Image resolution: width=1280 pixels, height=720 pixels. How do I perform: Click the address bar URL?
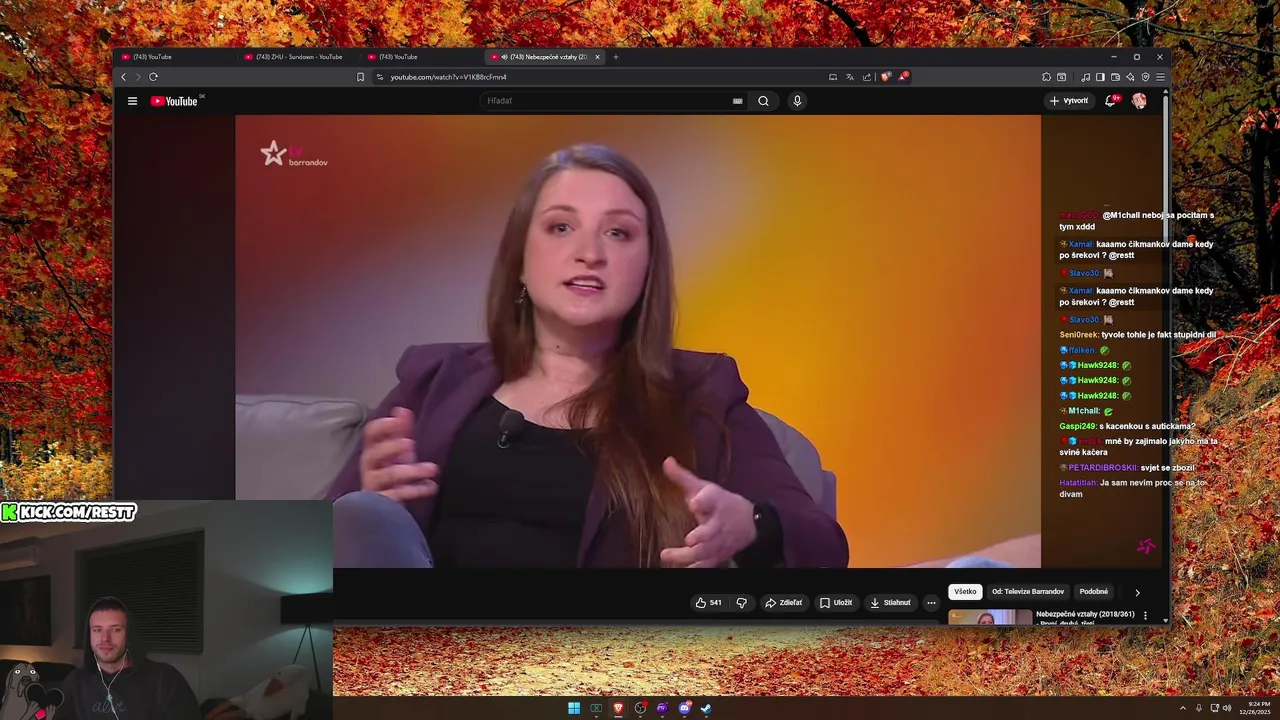(x=449, y=77)
